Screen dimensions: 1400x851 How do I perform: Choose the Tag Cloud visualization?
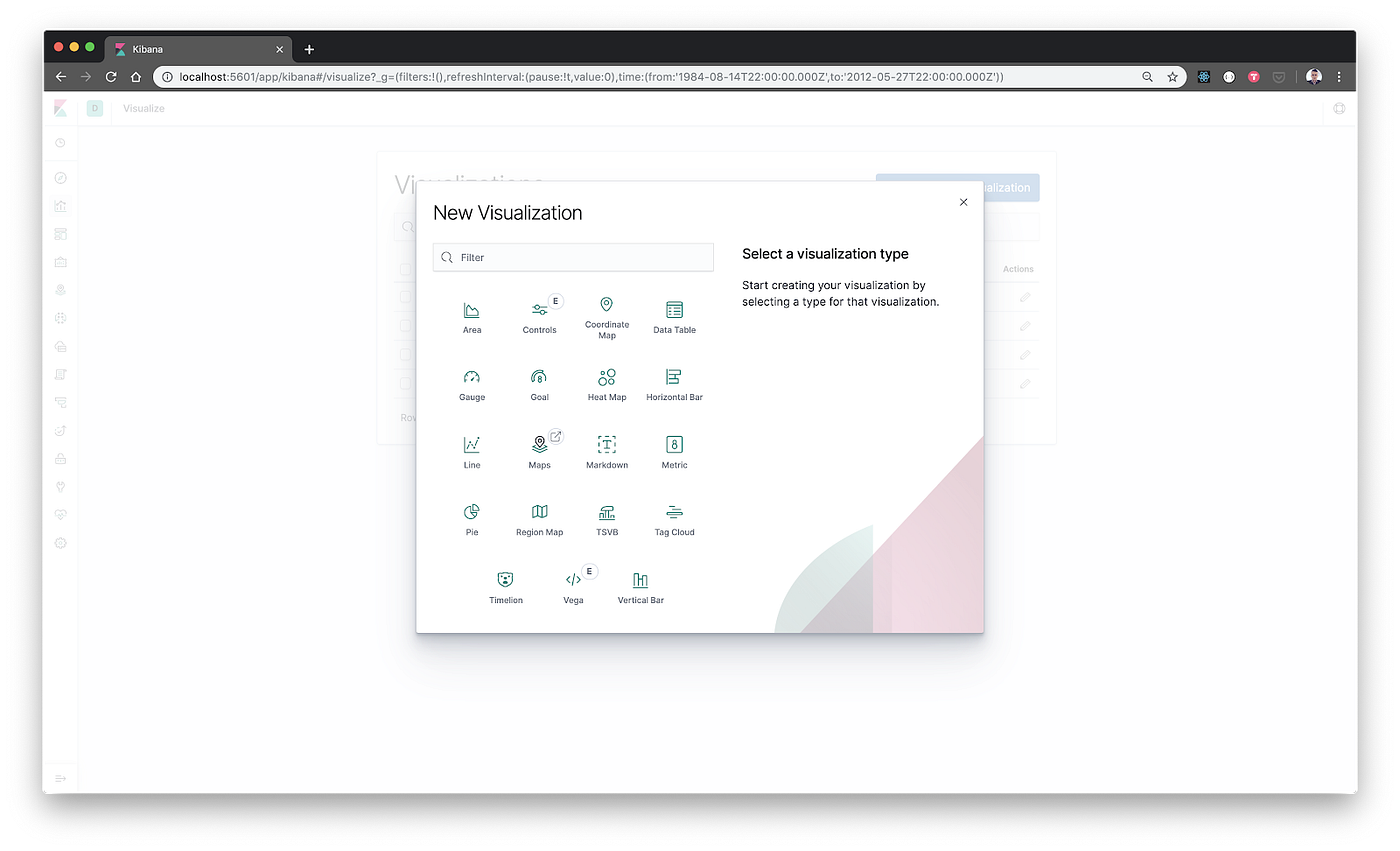[674, 520]
